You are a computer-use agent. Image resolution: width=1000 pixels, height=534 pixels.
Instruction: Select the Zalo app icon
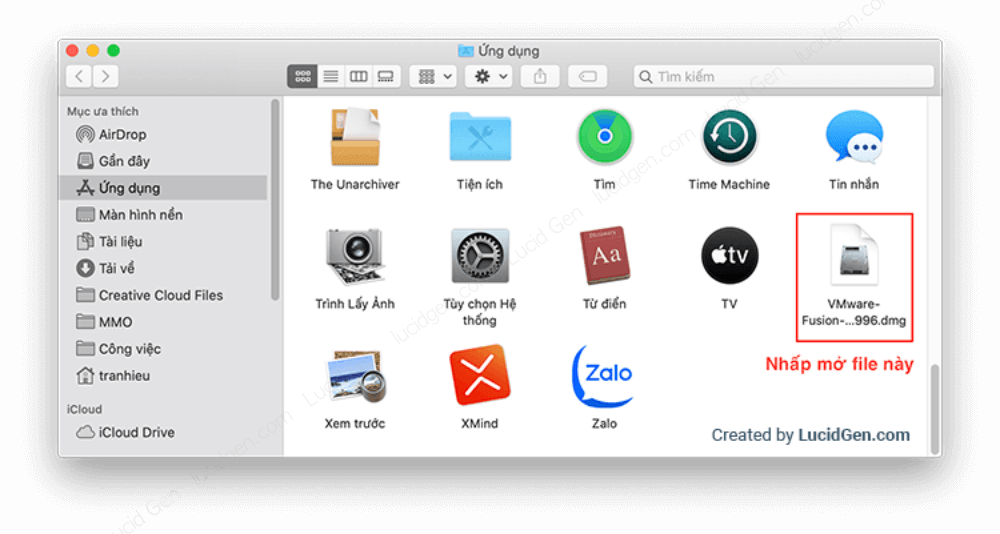click(x=603, y=376)
